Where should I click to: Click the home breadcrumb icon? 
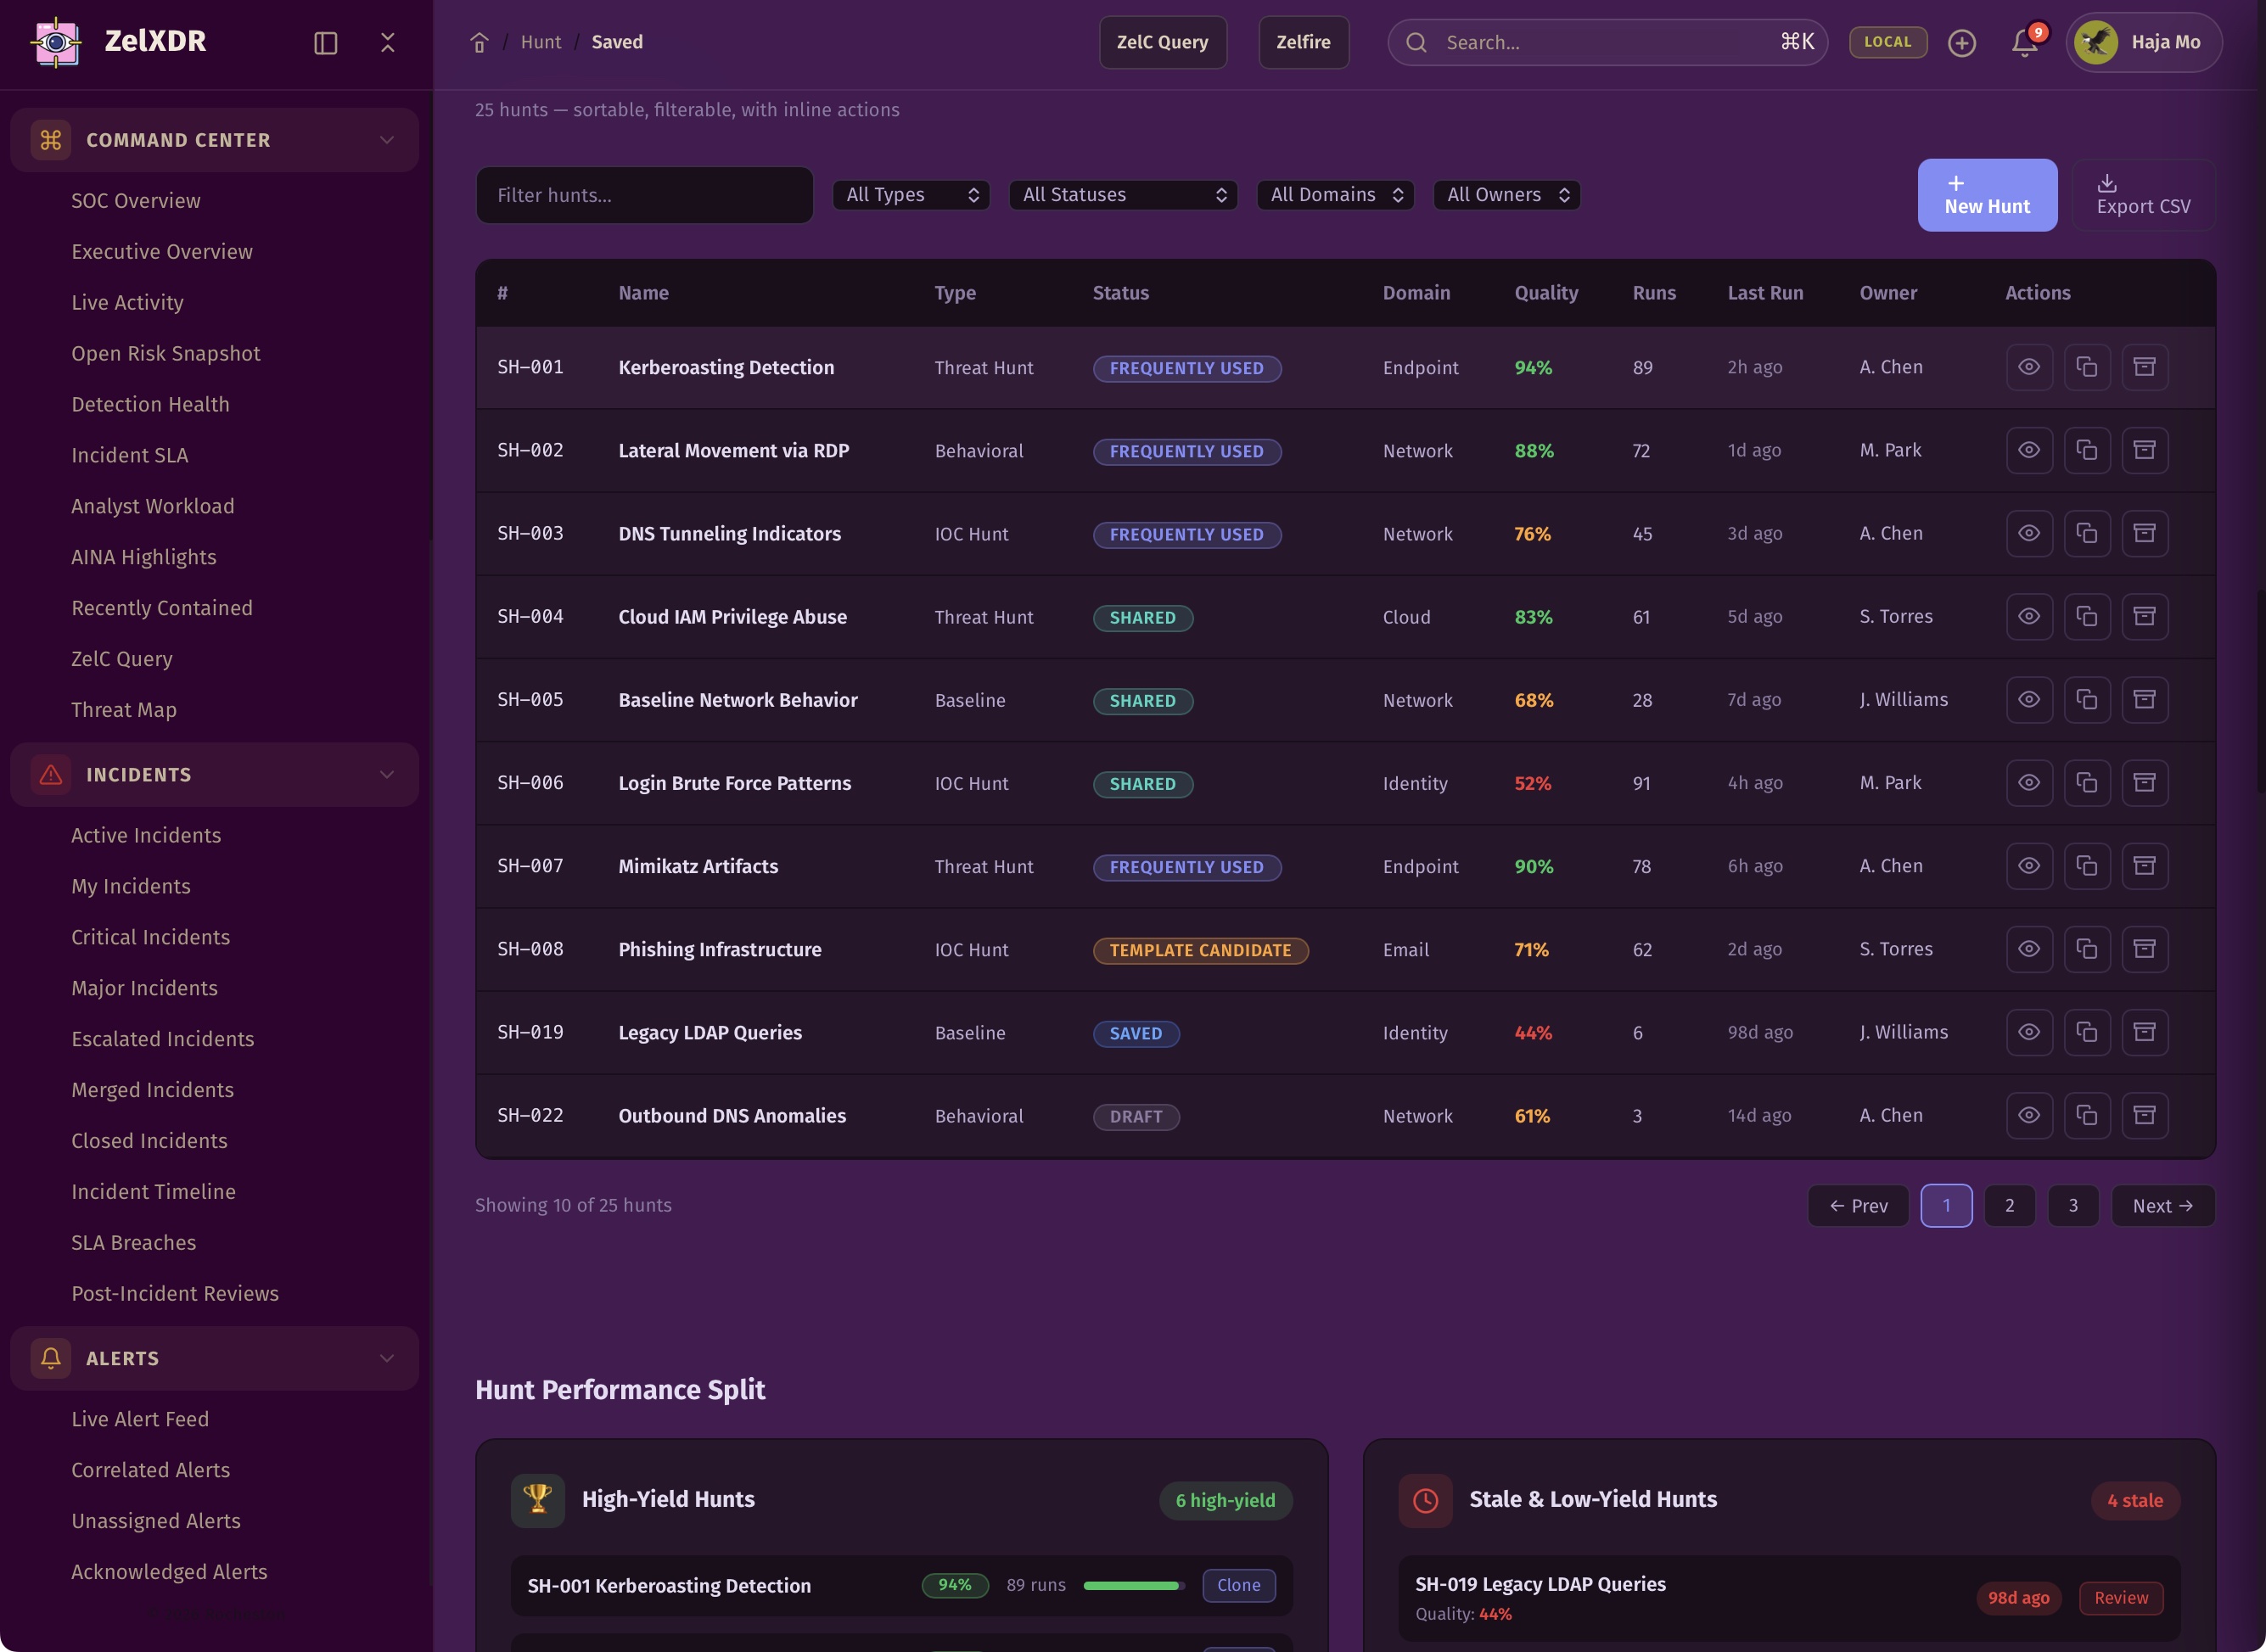pyautogui.click(x=479, y=42)
